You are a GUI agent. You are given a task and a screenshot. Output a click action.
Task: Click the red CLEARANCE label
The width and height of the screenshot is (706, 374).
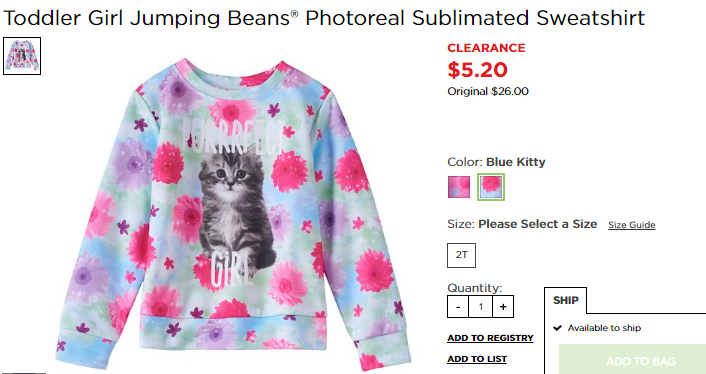point(486,48)
